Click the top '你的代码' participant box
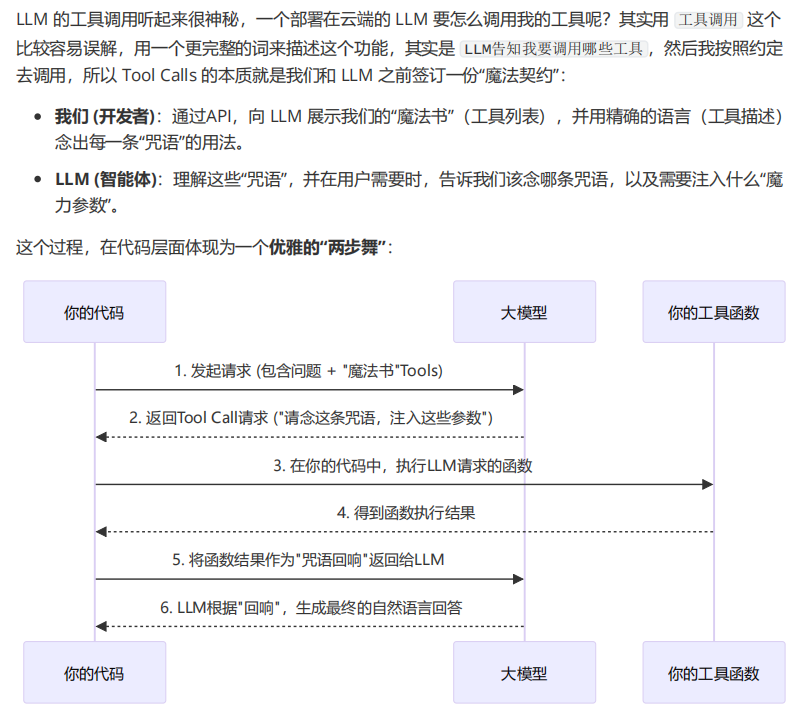The height and width of the screenshot is (713, 804). coord(94,312)
